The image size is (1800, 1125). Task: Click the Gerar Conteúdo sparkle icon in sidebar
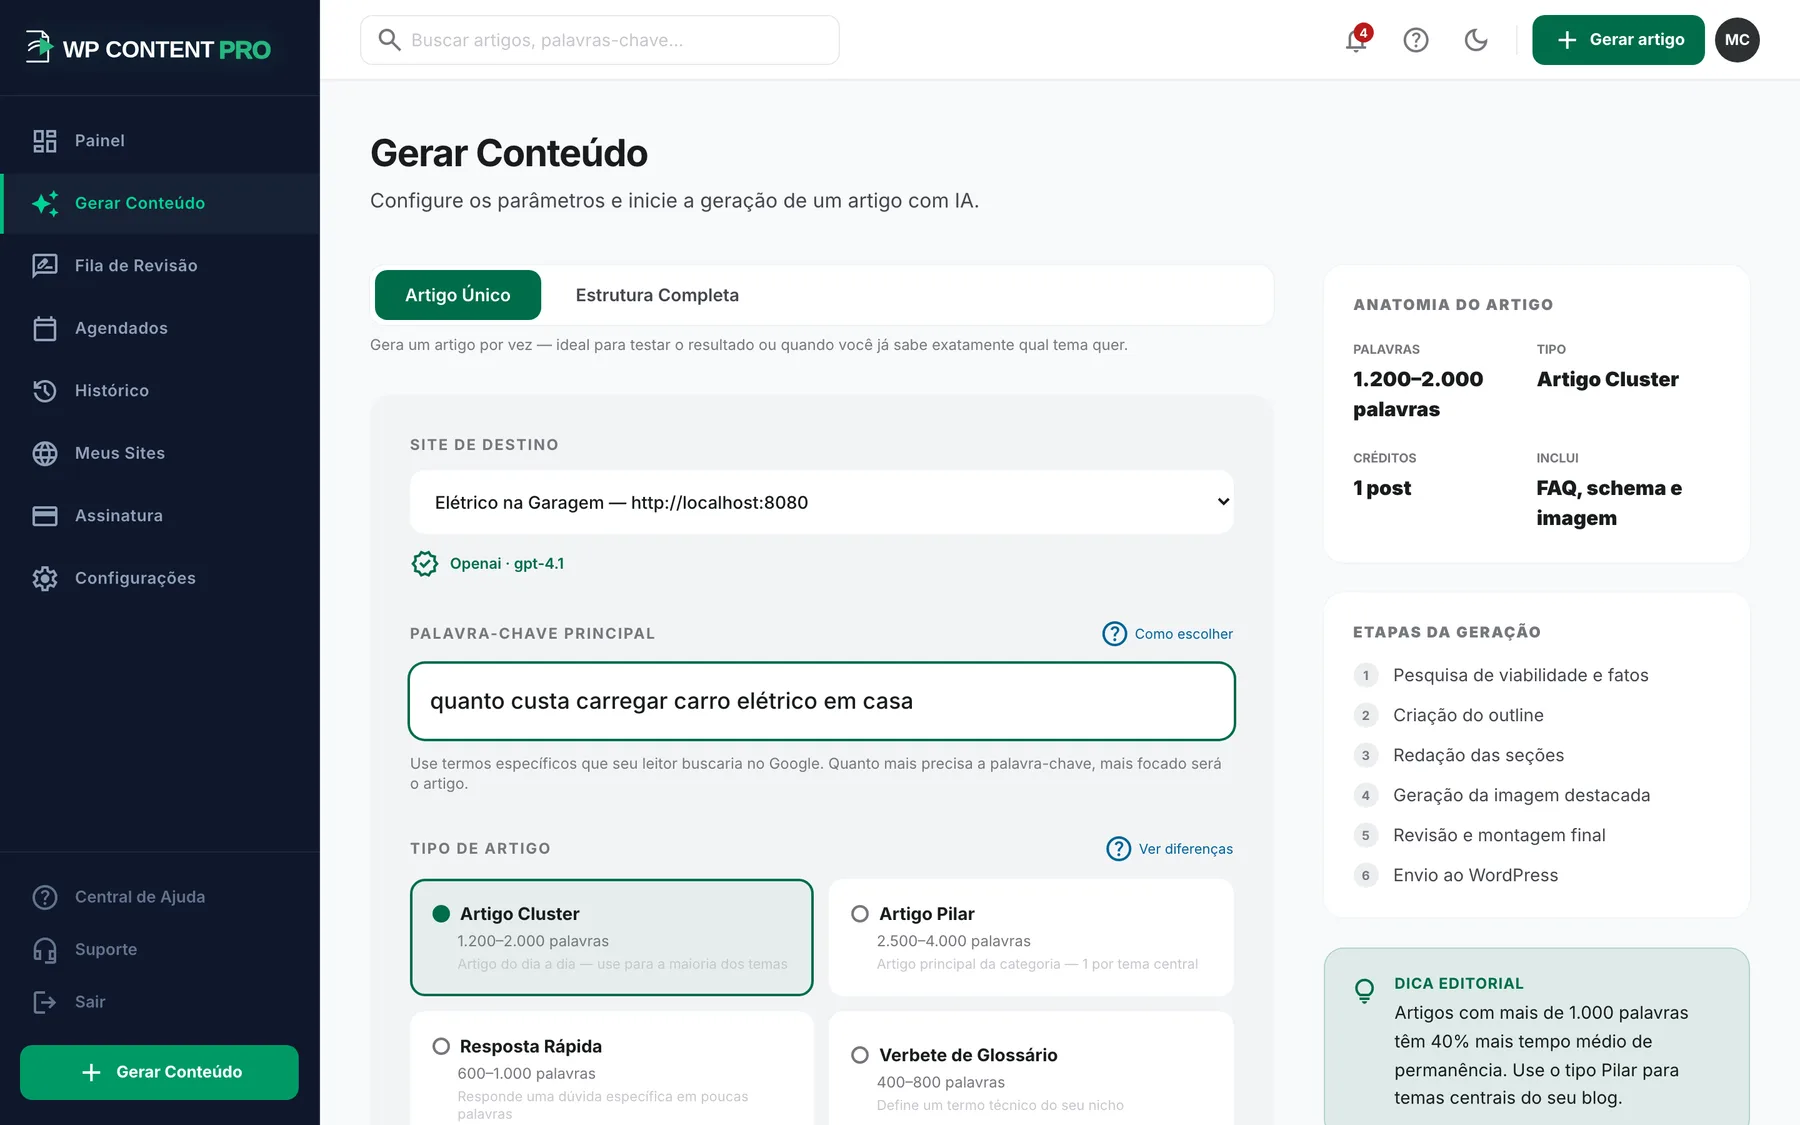click(x=45, y=203)
